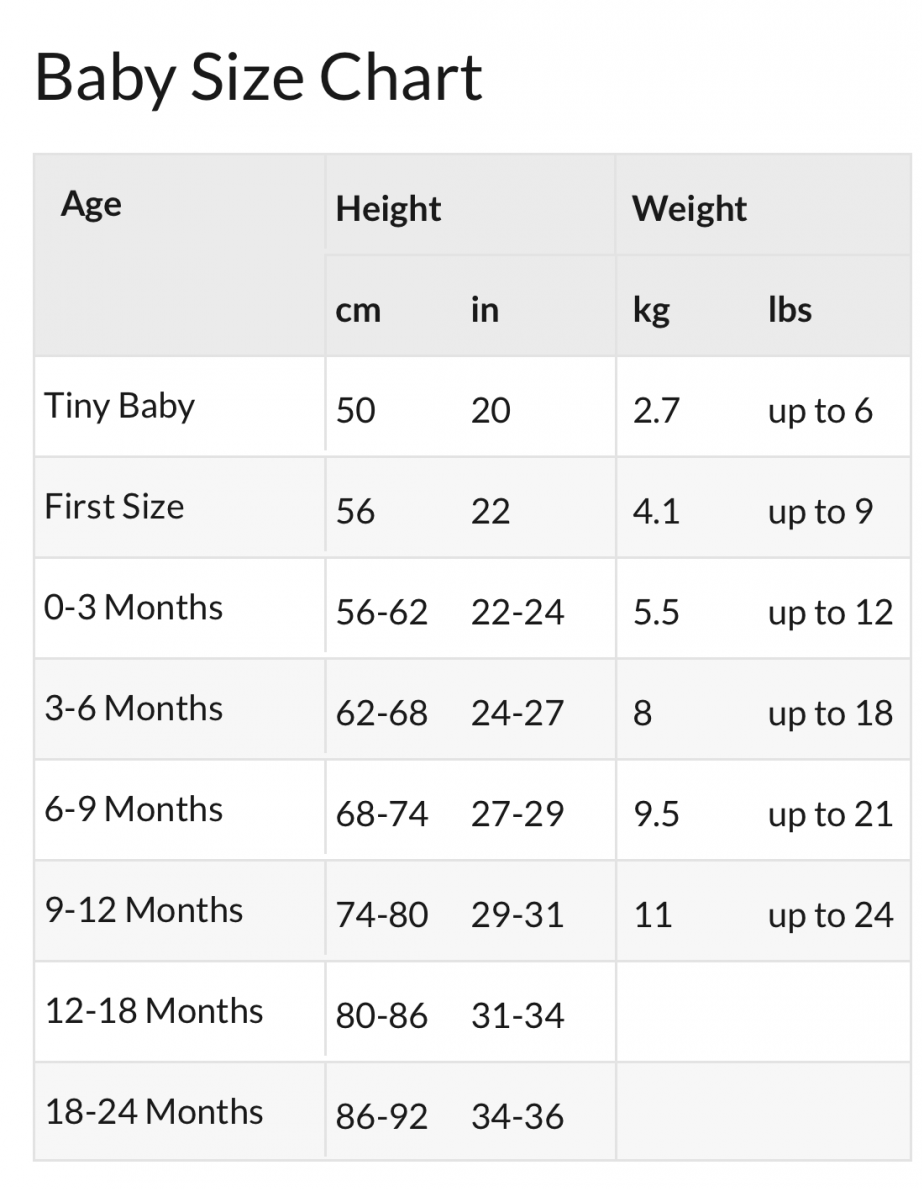
Task: Click the 6-9 Months row label
Action: (x=133, y=809)
